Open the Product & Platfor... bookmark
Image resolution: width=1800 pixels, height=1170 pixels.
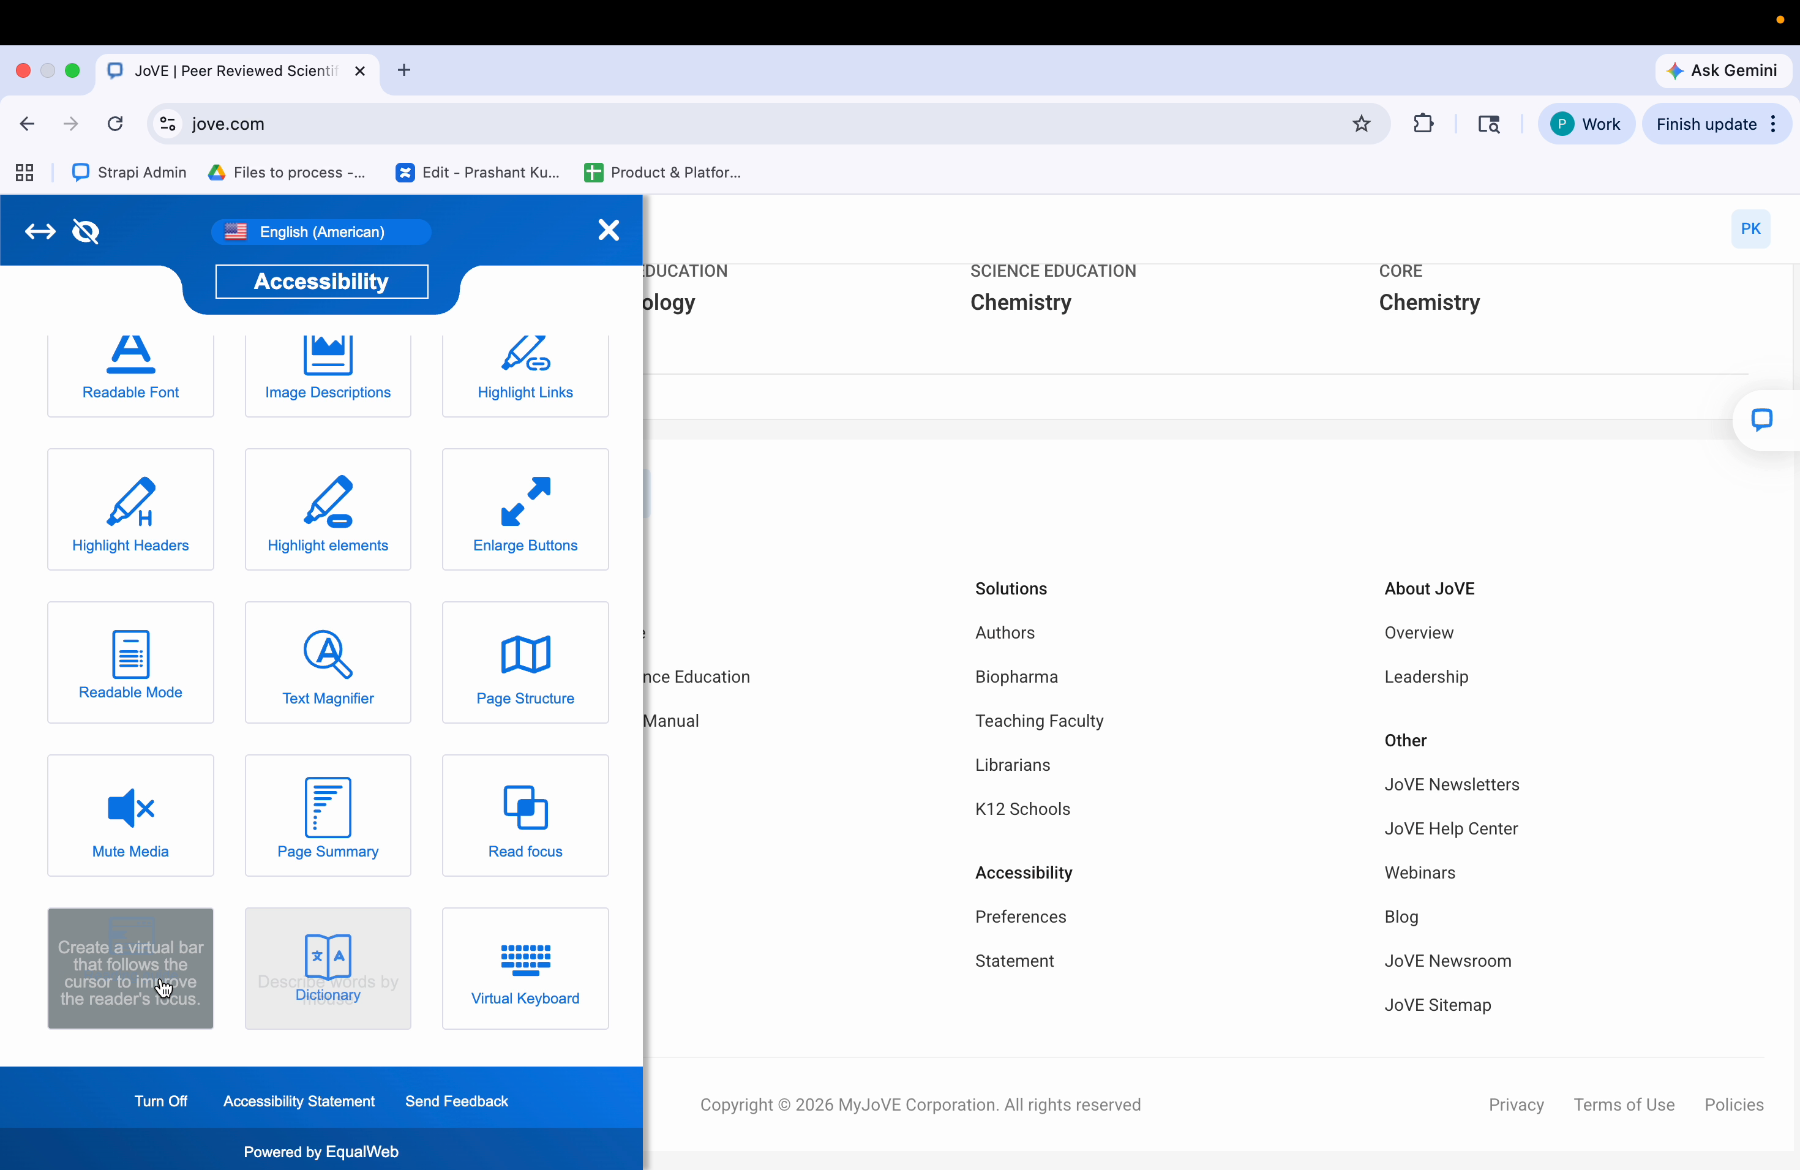(663, 173)
